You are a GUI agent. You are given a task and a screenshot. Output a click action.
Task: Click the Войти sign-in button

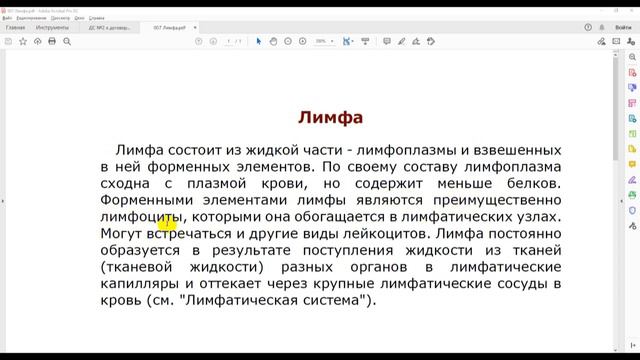pos(623,27)
